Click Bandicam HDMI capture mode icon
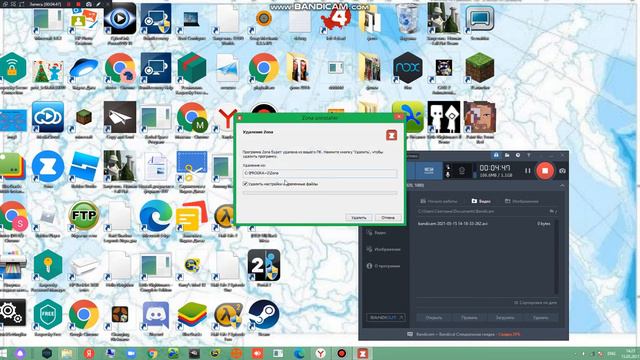The width and height of the screenshot is (640, 360). (x=429, y=170)
